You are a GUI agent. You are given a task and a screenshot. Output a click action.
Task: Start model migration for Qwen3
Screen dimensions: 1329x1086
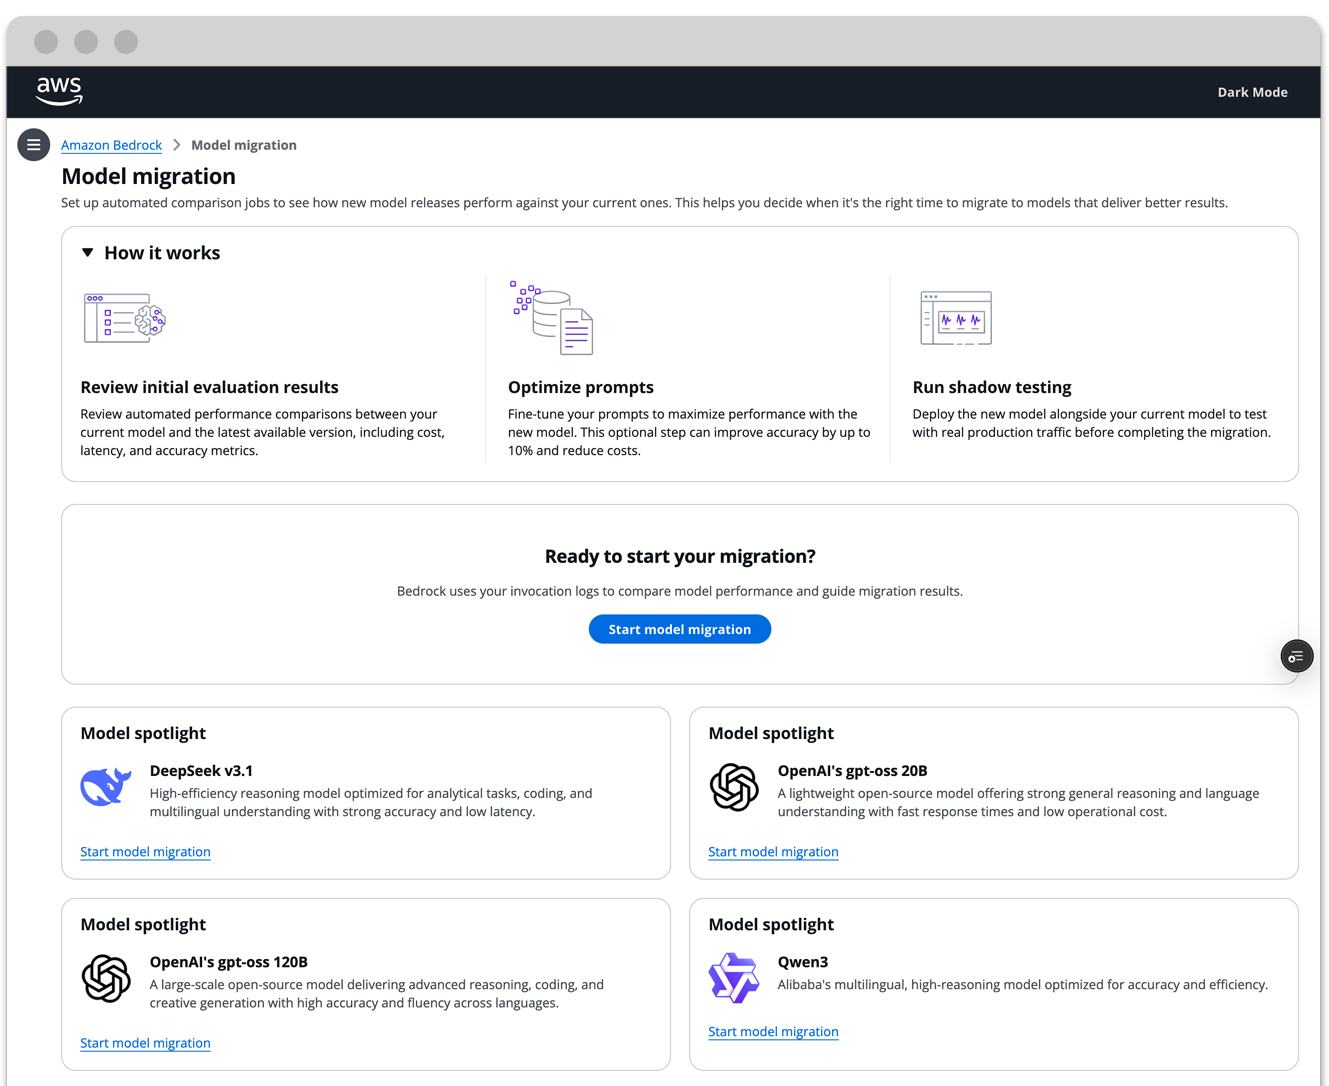click(773, 1032)
